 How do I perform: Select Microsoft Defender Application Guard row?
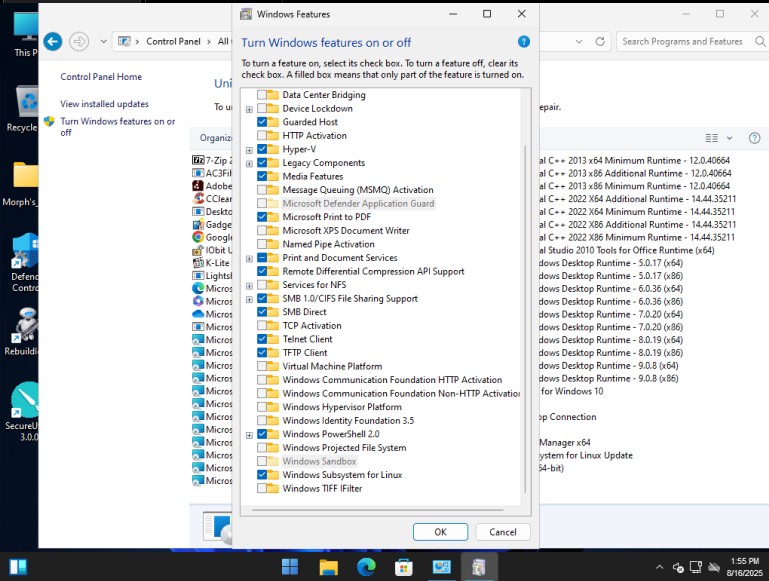pyautogui.click(x=358, y=203)
